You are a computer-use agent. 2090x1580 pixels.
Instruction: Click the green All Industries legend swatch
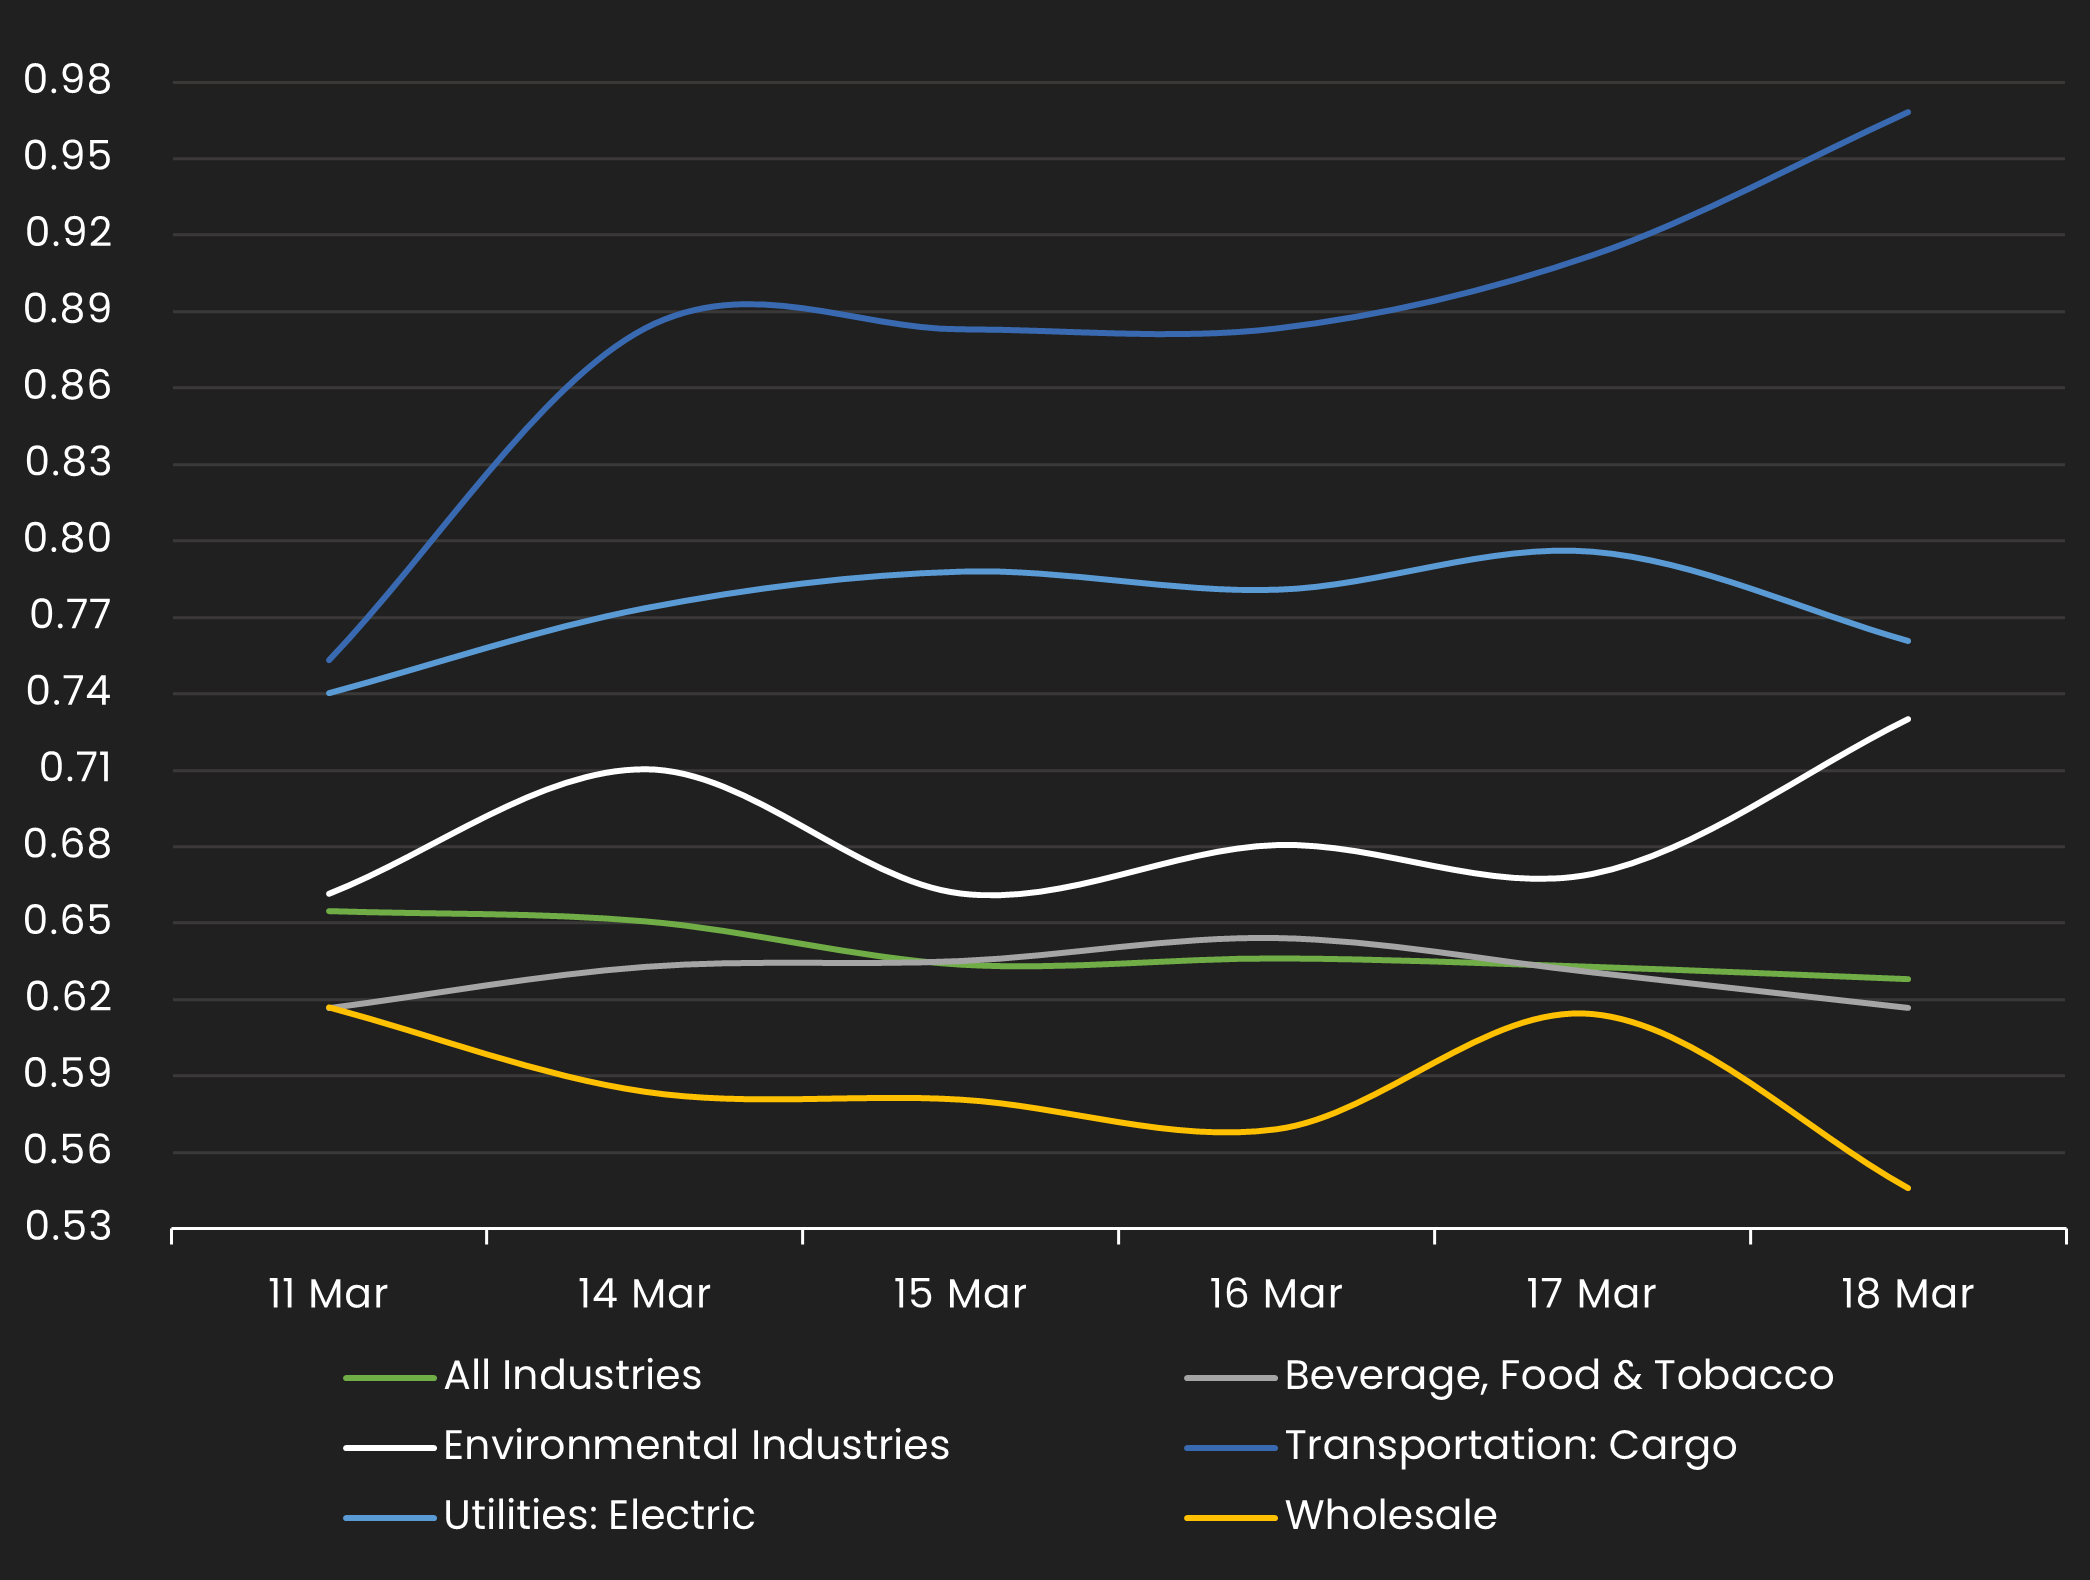coord(389,1378)
